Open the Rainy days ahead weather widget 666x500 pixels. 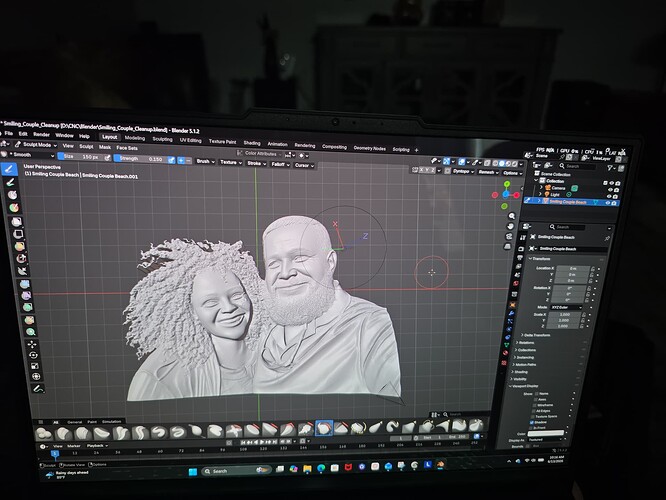67,475
